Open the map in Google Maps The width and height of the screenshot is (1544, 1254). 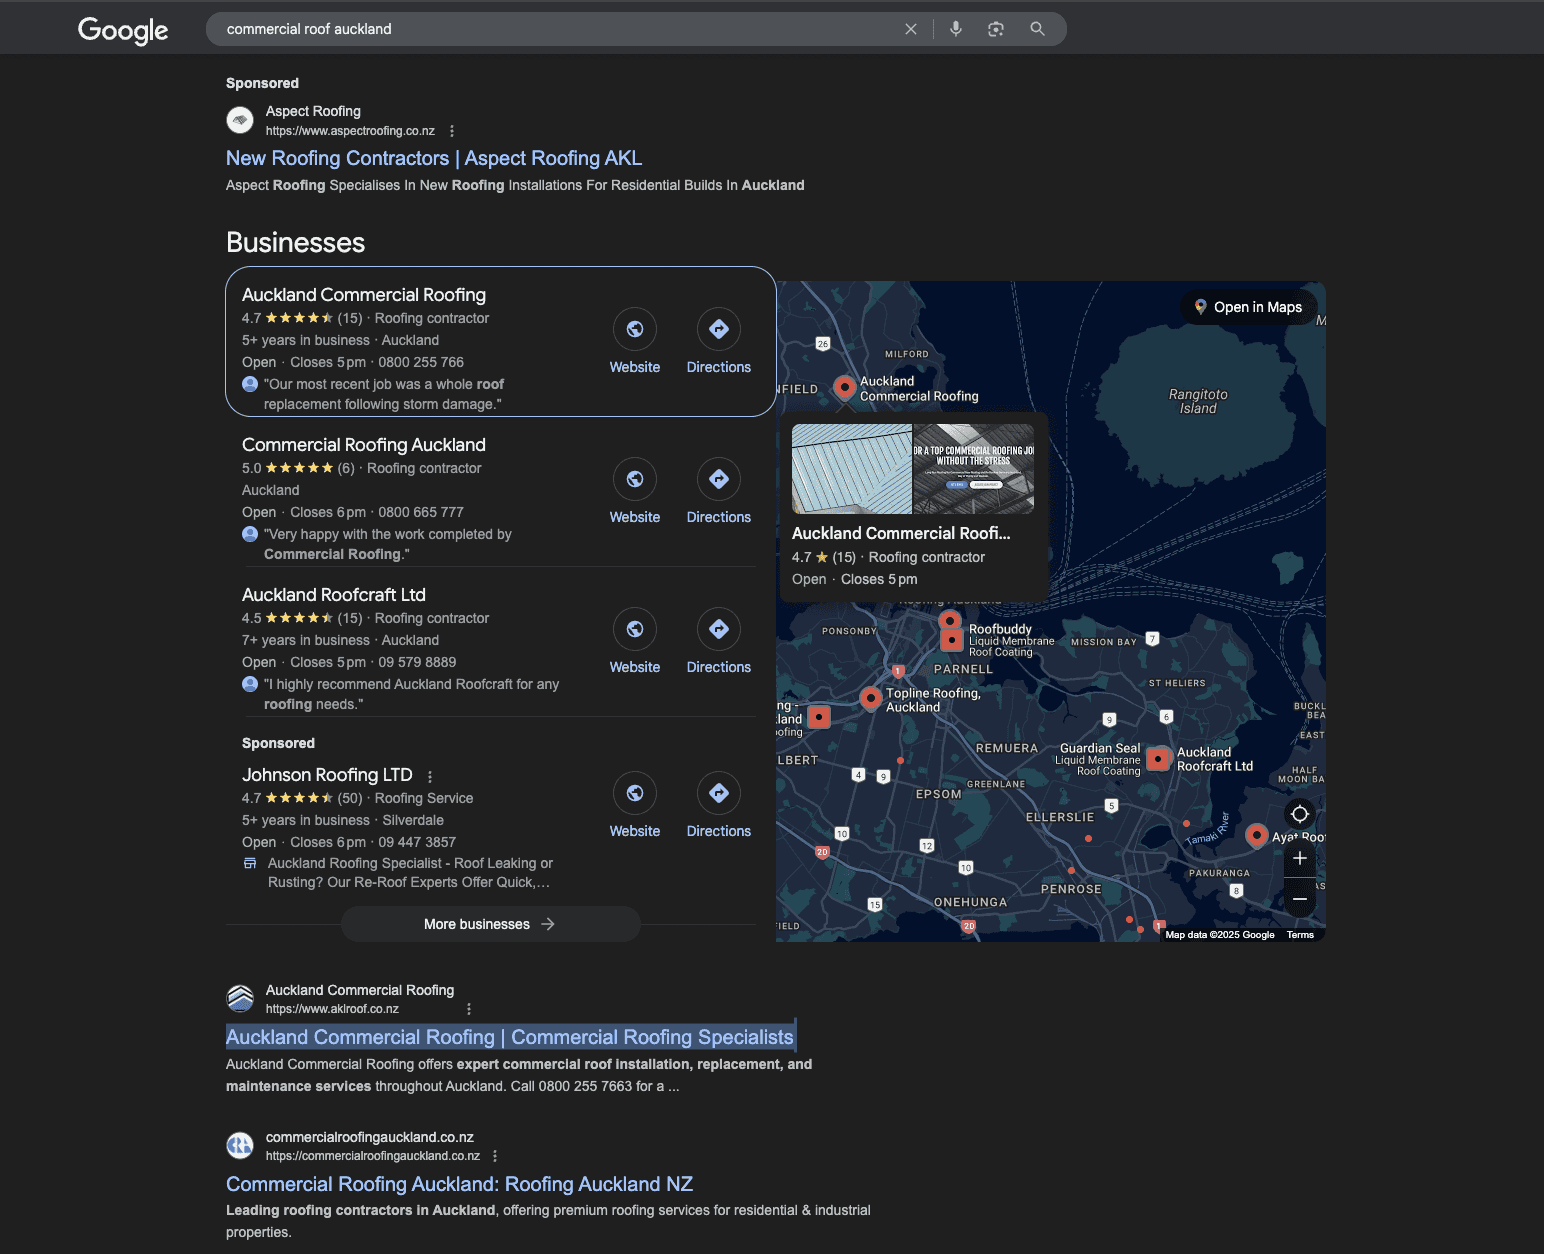[1247, 307]
